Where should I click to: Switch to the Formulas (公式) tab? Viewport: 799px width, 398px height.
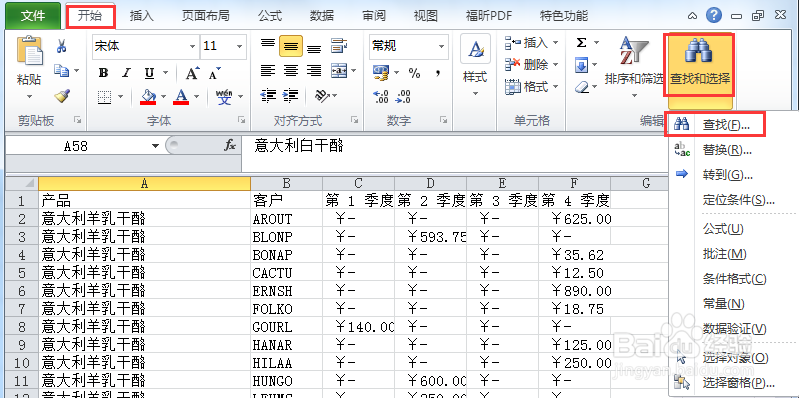click(270, 16)
